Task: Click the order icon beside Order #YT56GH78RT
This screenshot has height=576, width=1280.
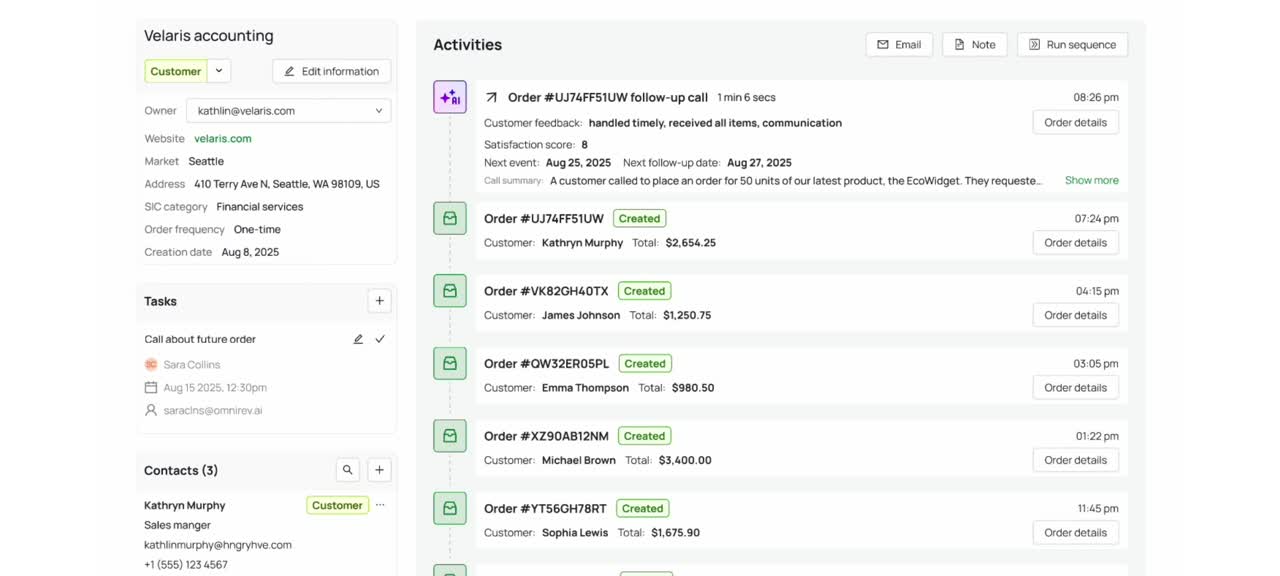Action: click(x=450, y=508)
